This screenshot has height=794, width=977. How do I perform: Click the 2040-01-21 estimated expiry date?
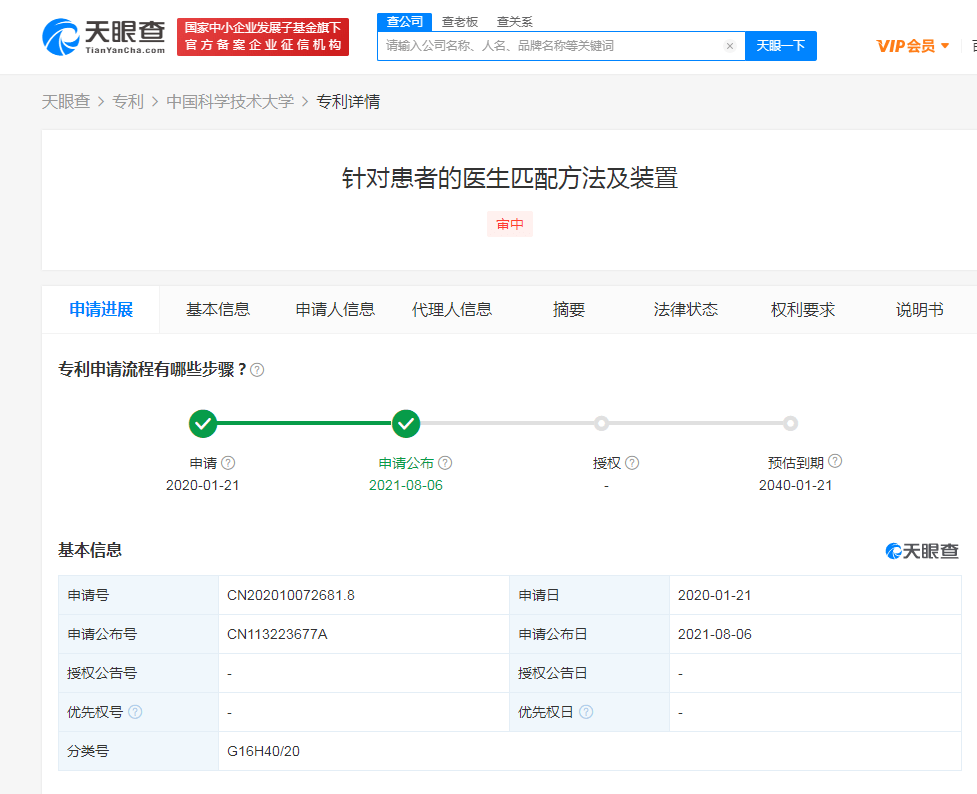(796, 485)
